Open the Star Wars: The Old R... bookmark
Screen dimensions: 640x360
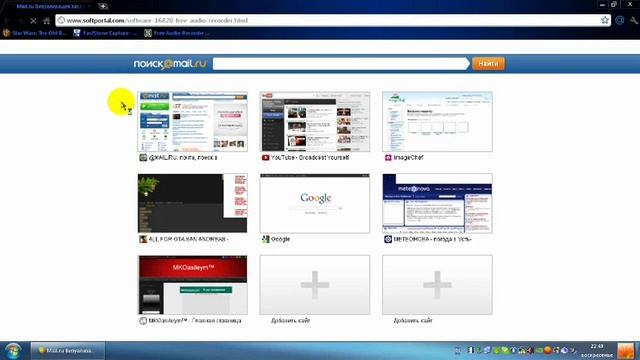[35, 33]
